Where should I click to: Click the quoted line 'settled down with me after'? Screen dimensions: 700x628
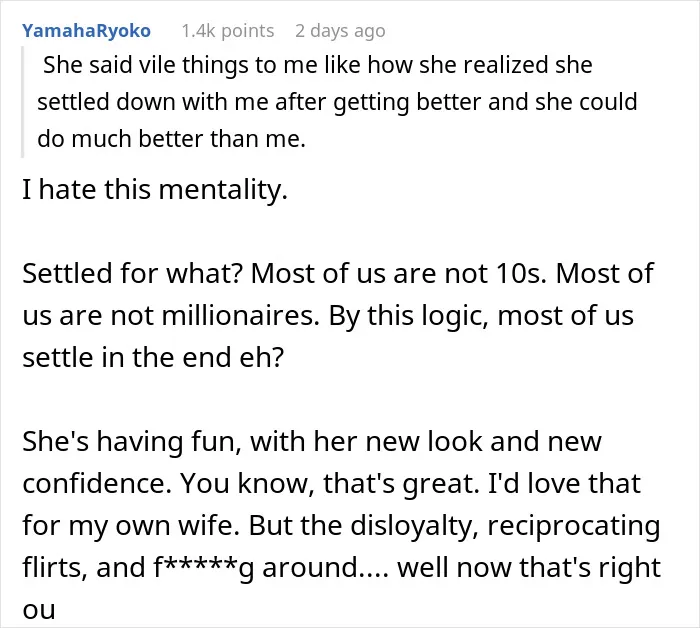[x=337, y=102]
